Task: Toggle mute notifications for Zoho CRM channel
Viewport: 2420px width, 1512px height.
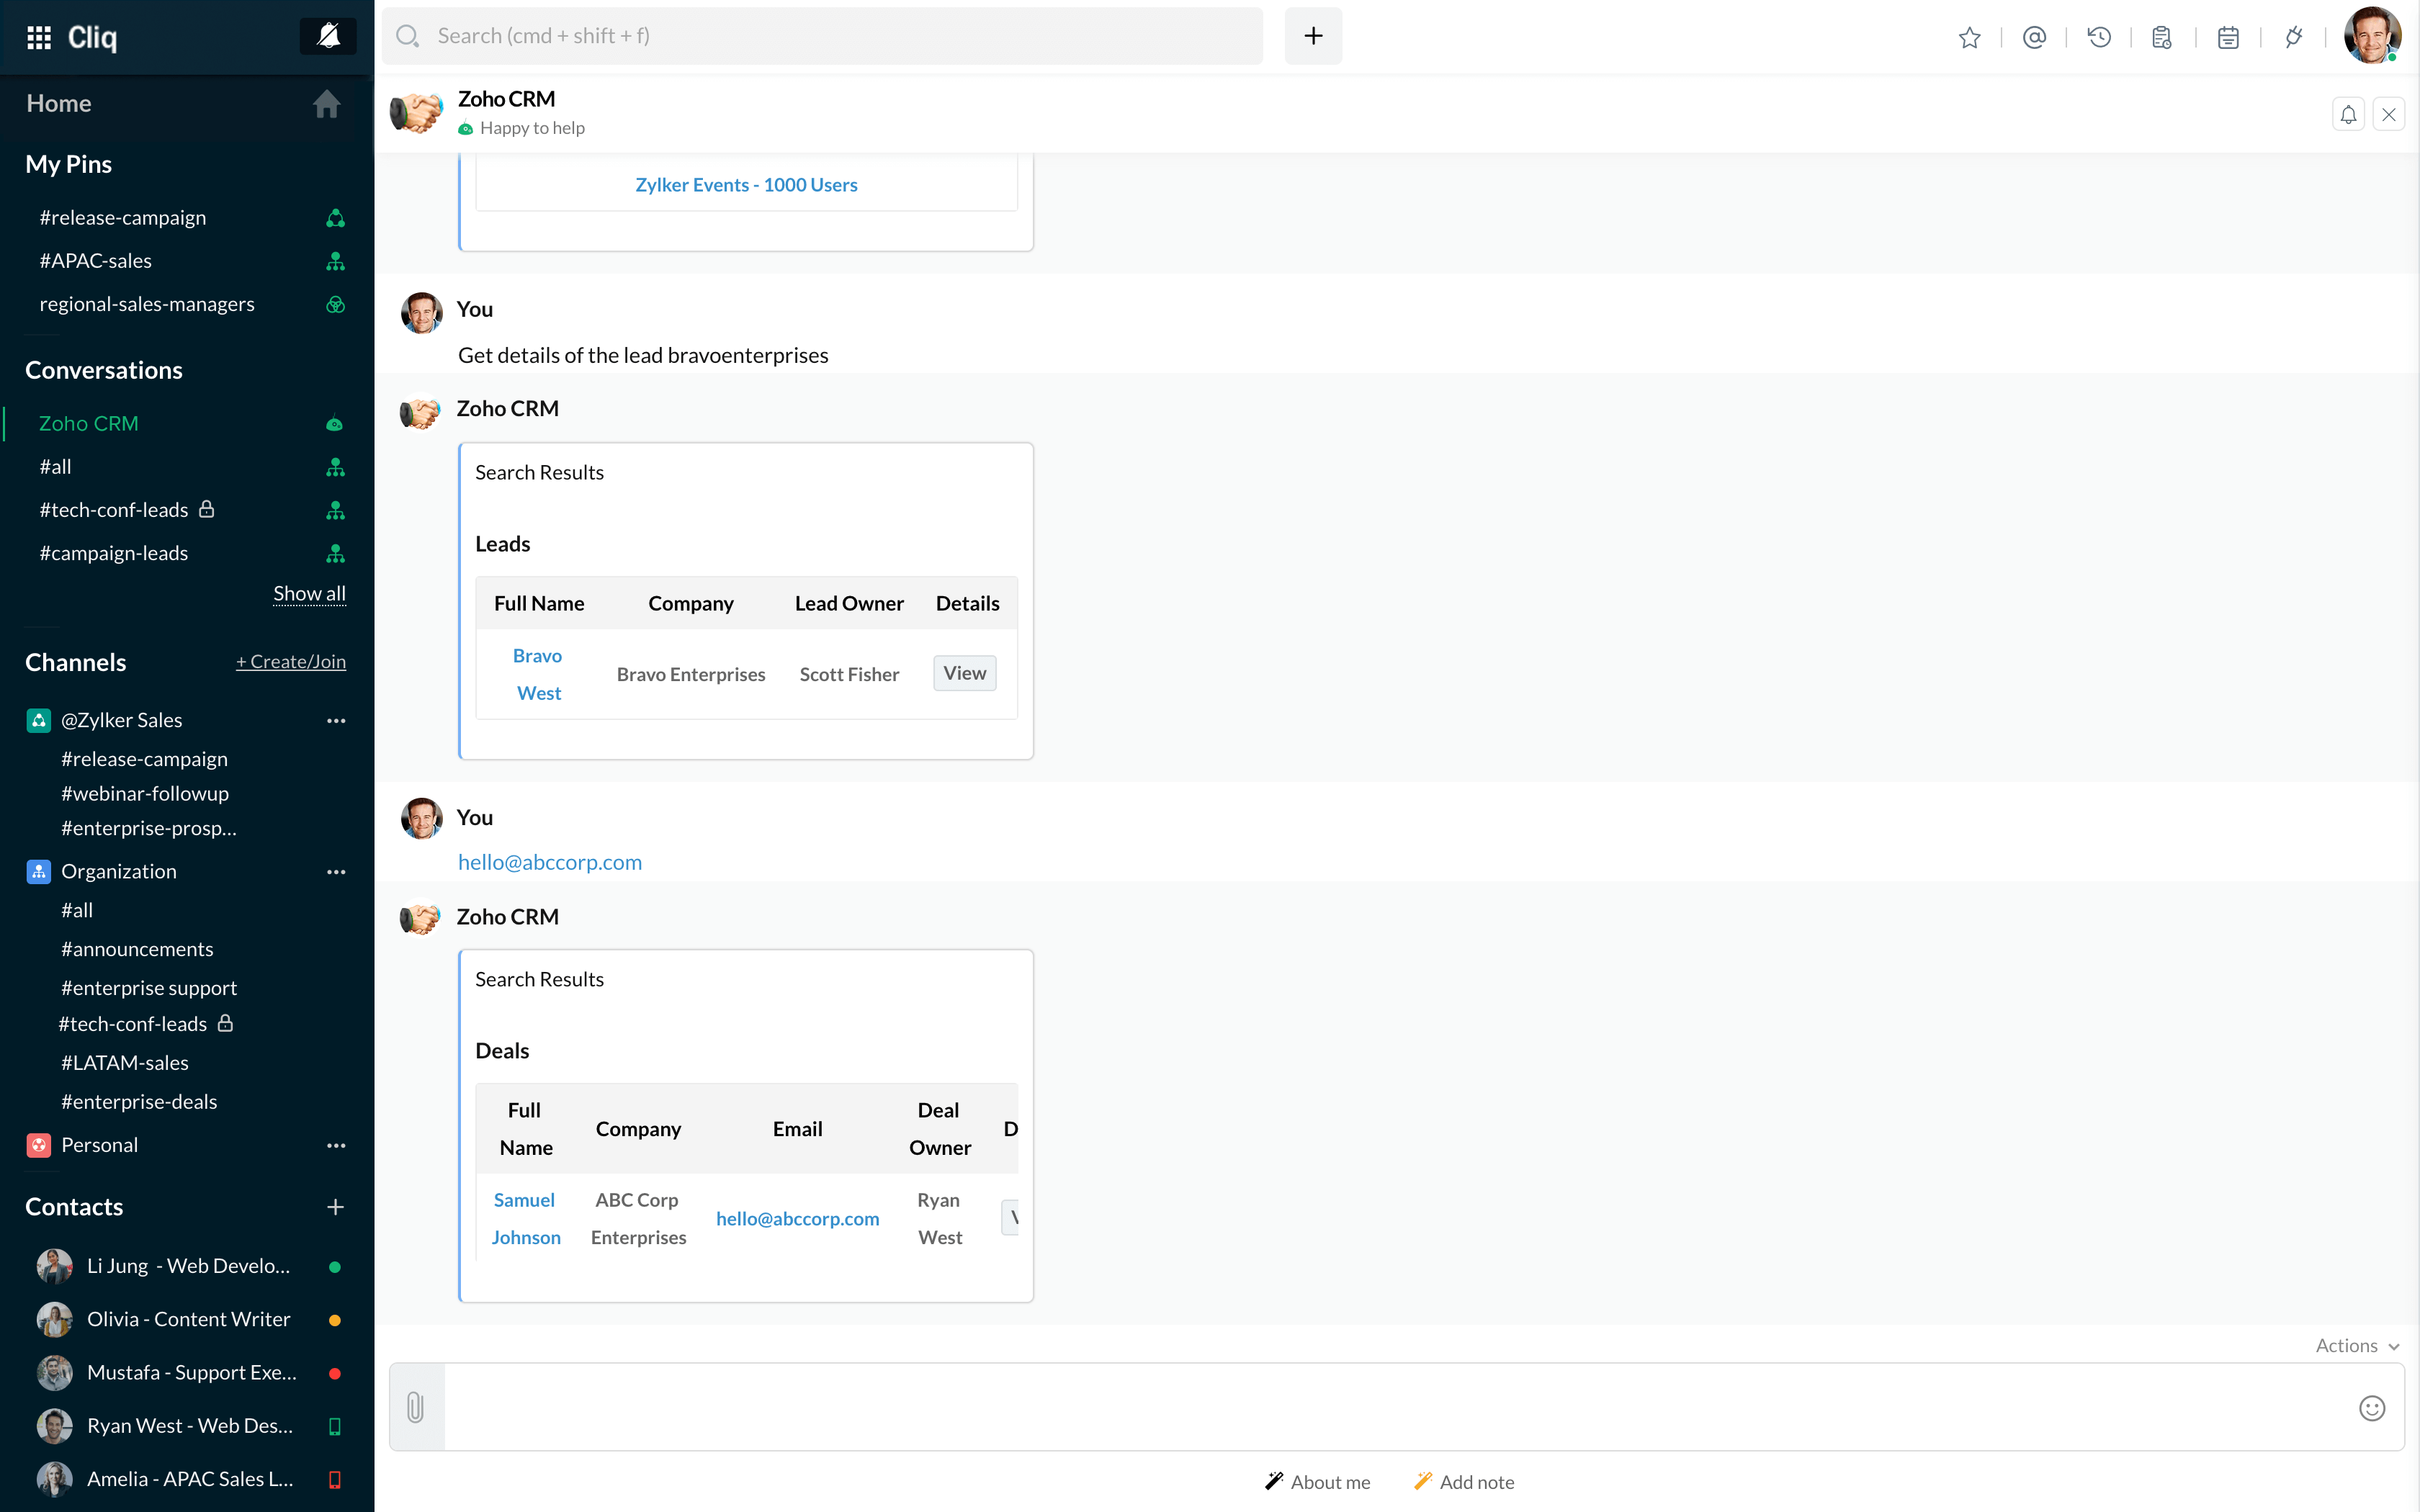Action: tap(2349, 113)
